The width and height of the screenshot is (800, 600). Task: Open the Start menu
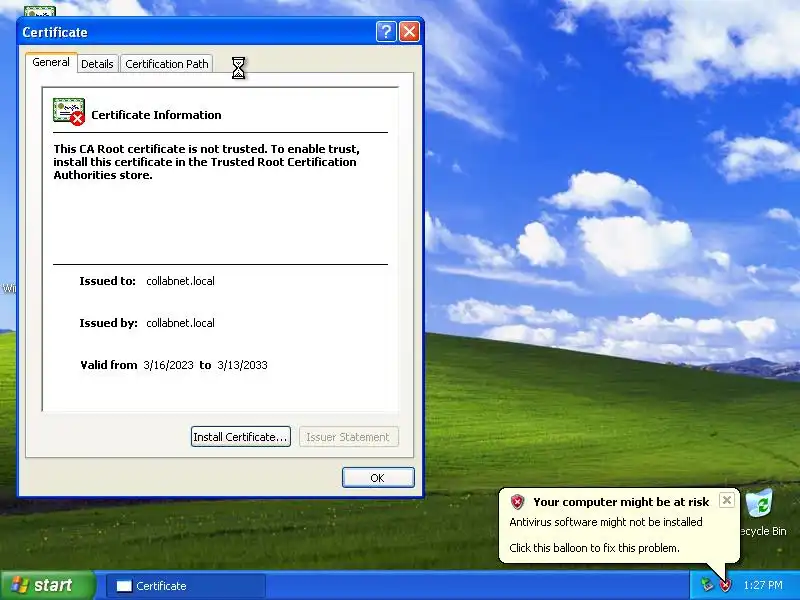pyautogui.click(x=47, y=585)
